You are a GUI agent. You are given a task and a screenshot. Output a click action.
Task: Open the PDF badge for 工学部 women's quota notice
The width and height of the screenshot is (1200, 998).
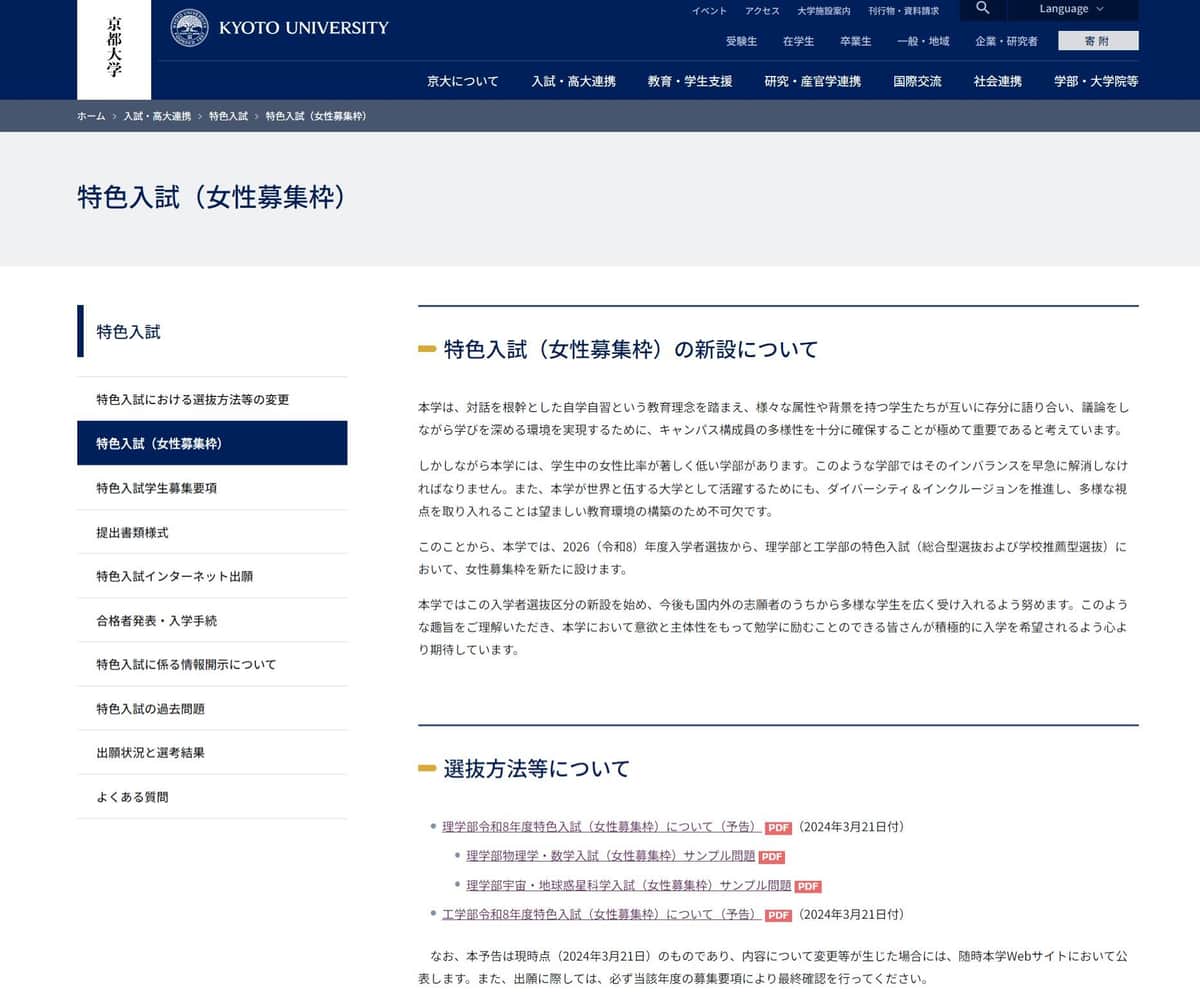[x=777, y=914]
